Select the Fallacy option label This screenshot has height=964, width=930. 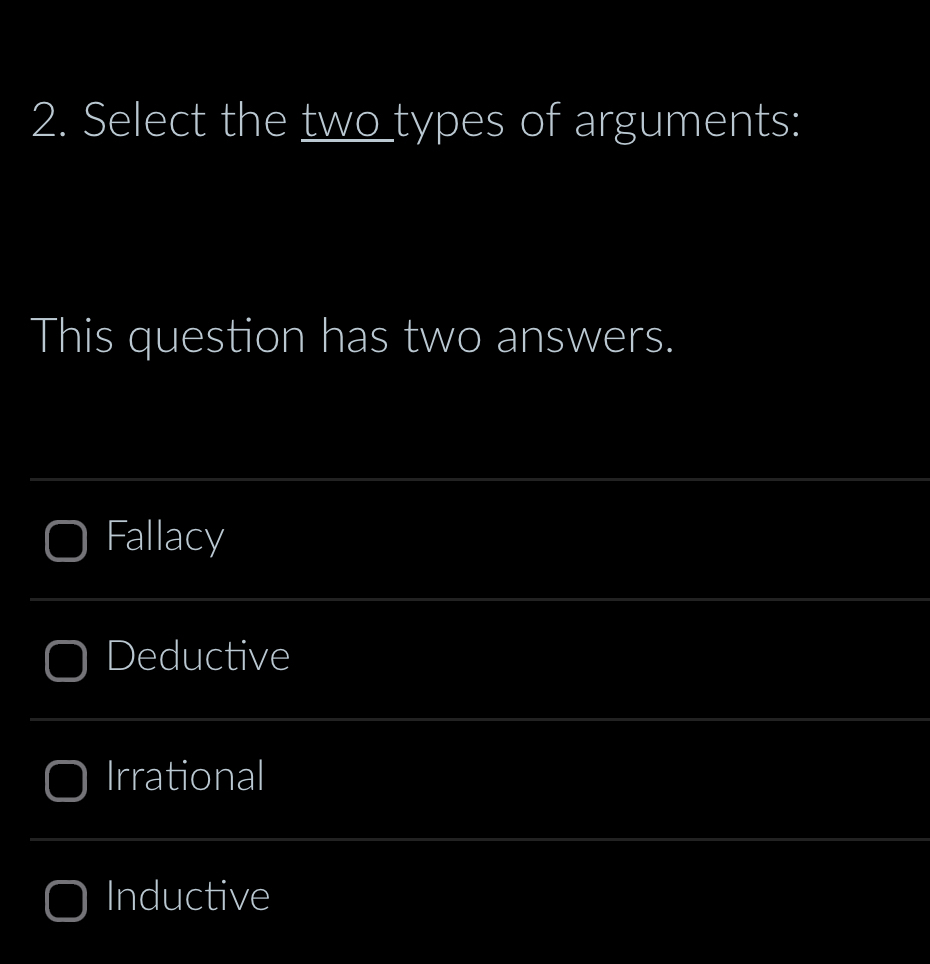click(165, 537)
